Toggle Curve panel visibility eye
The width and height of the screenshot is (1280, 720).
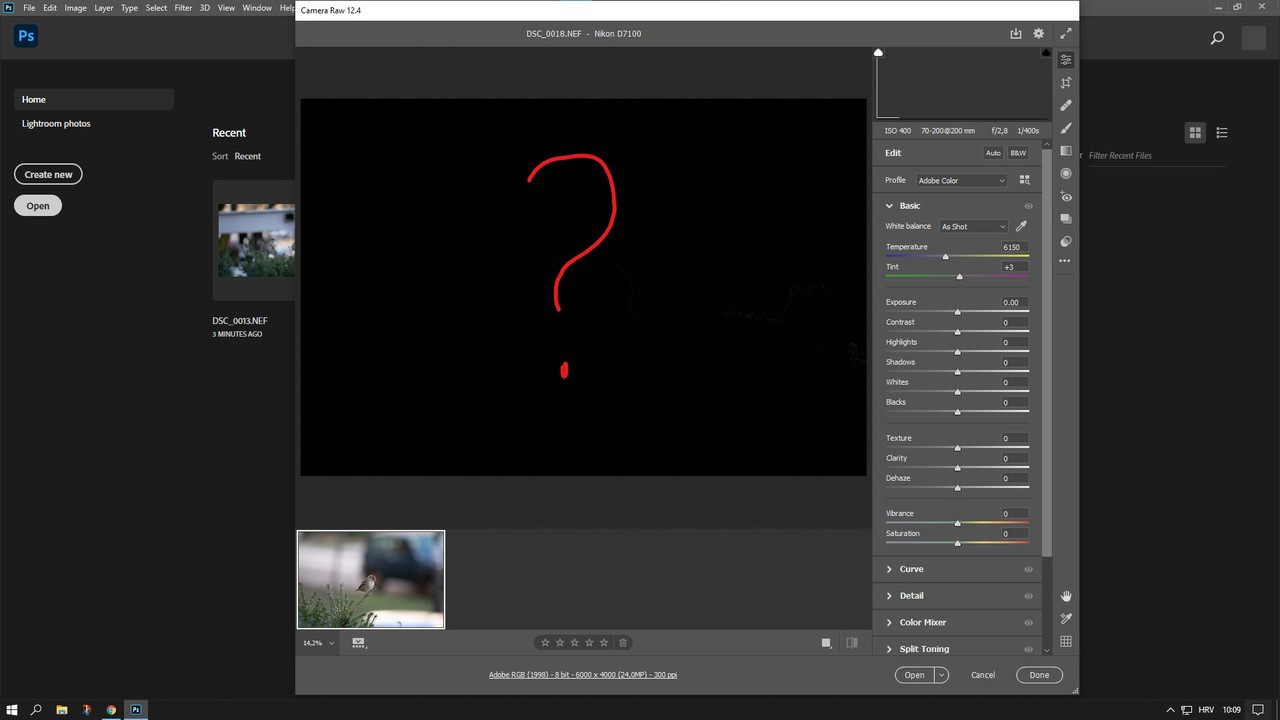pyautogui.click(x=1028, y=569)
